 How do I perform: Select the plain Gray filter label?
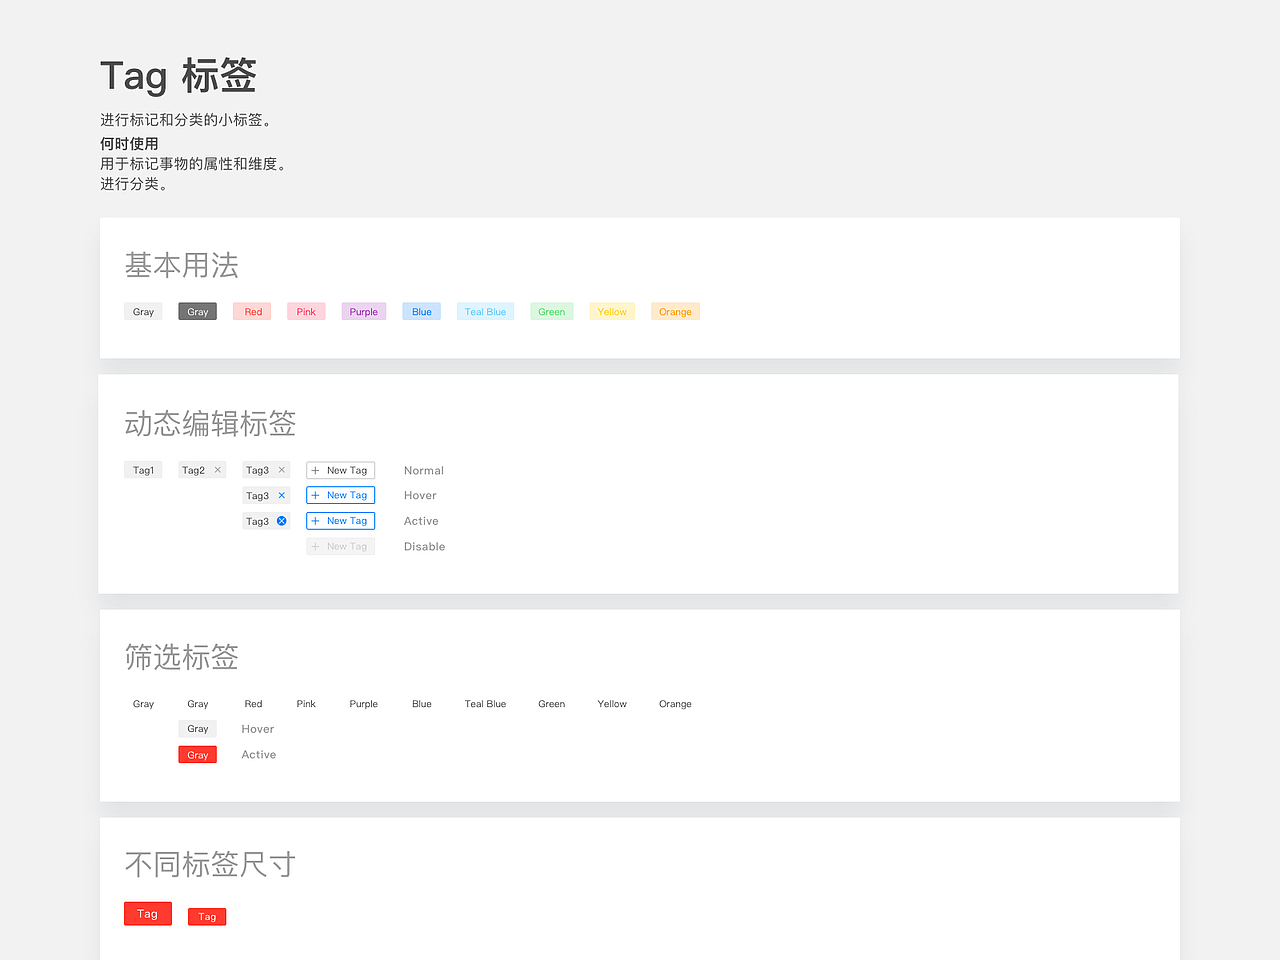(143, 704)
